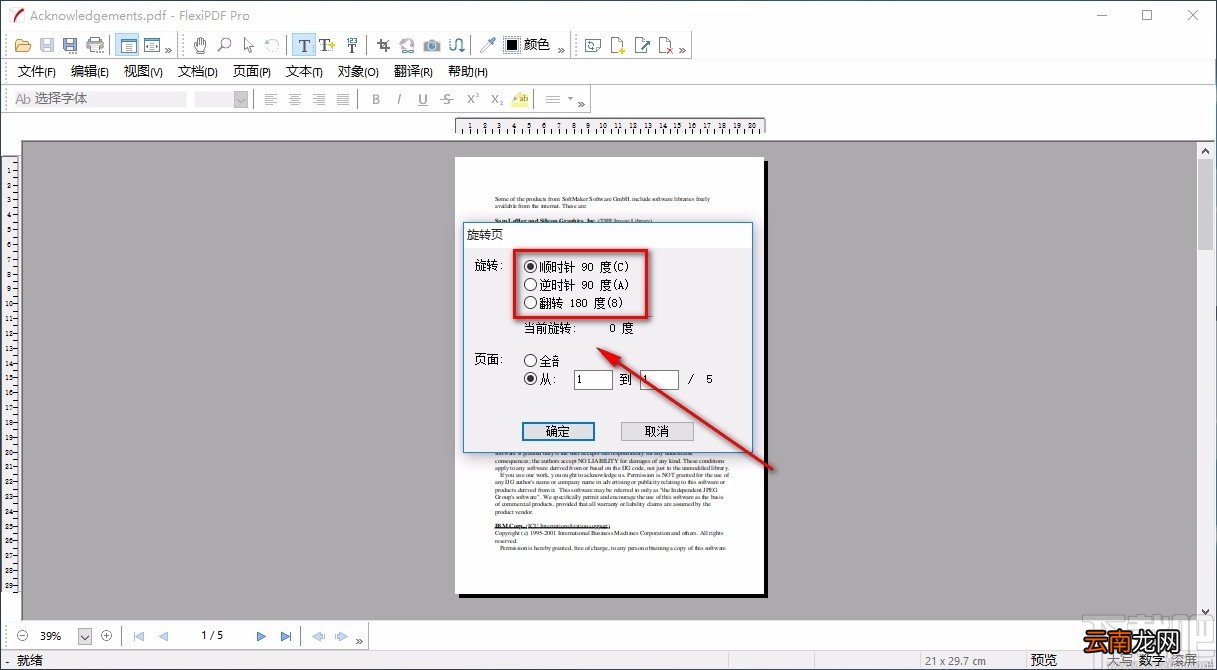
Task: Click the starting page number field
Action: pos(593,380)
